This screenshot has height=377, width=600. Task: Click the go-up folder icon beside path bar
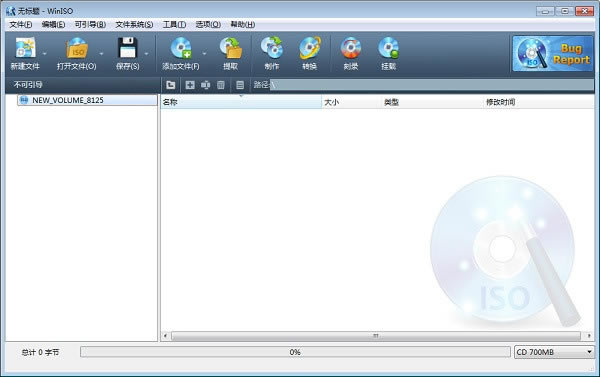point(171,85)
